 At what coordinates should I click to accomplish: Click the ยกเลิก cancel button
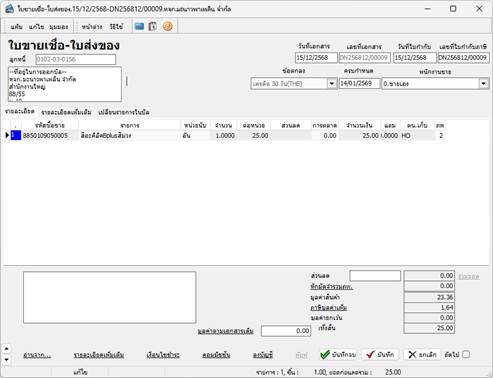click(x=422, y=355)
